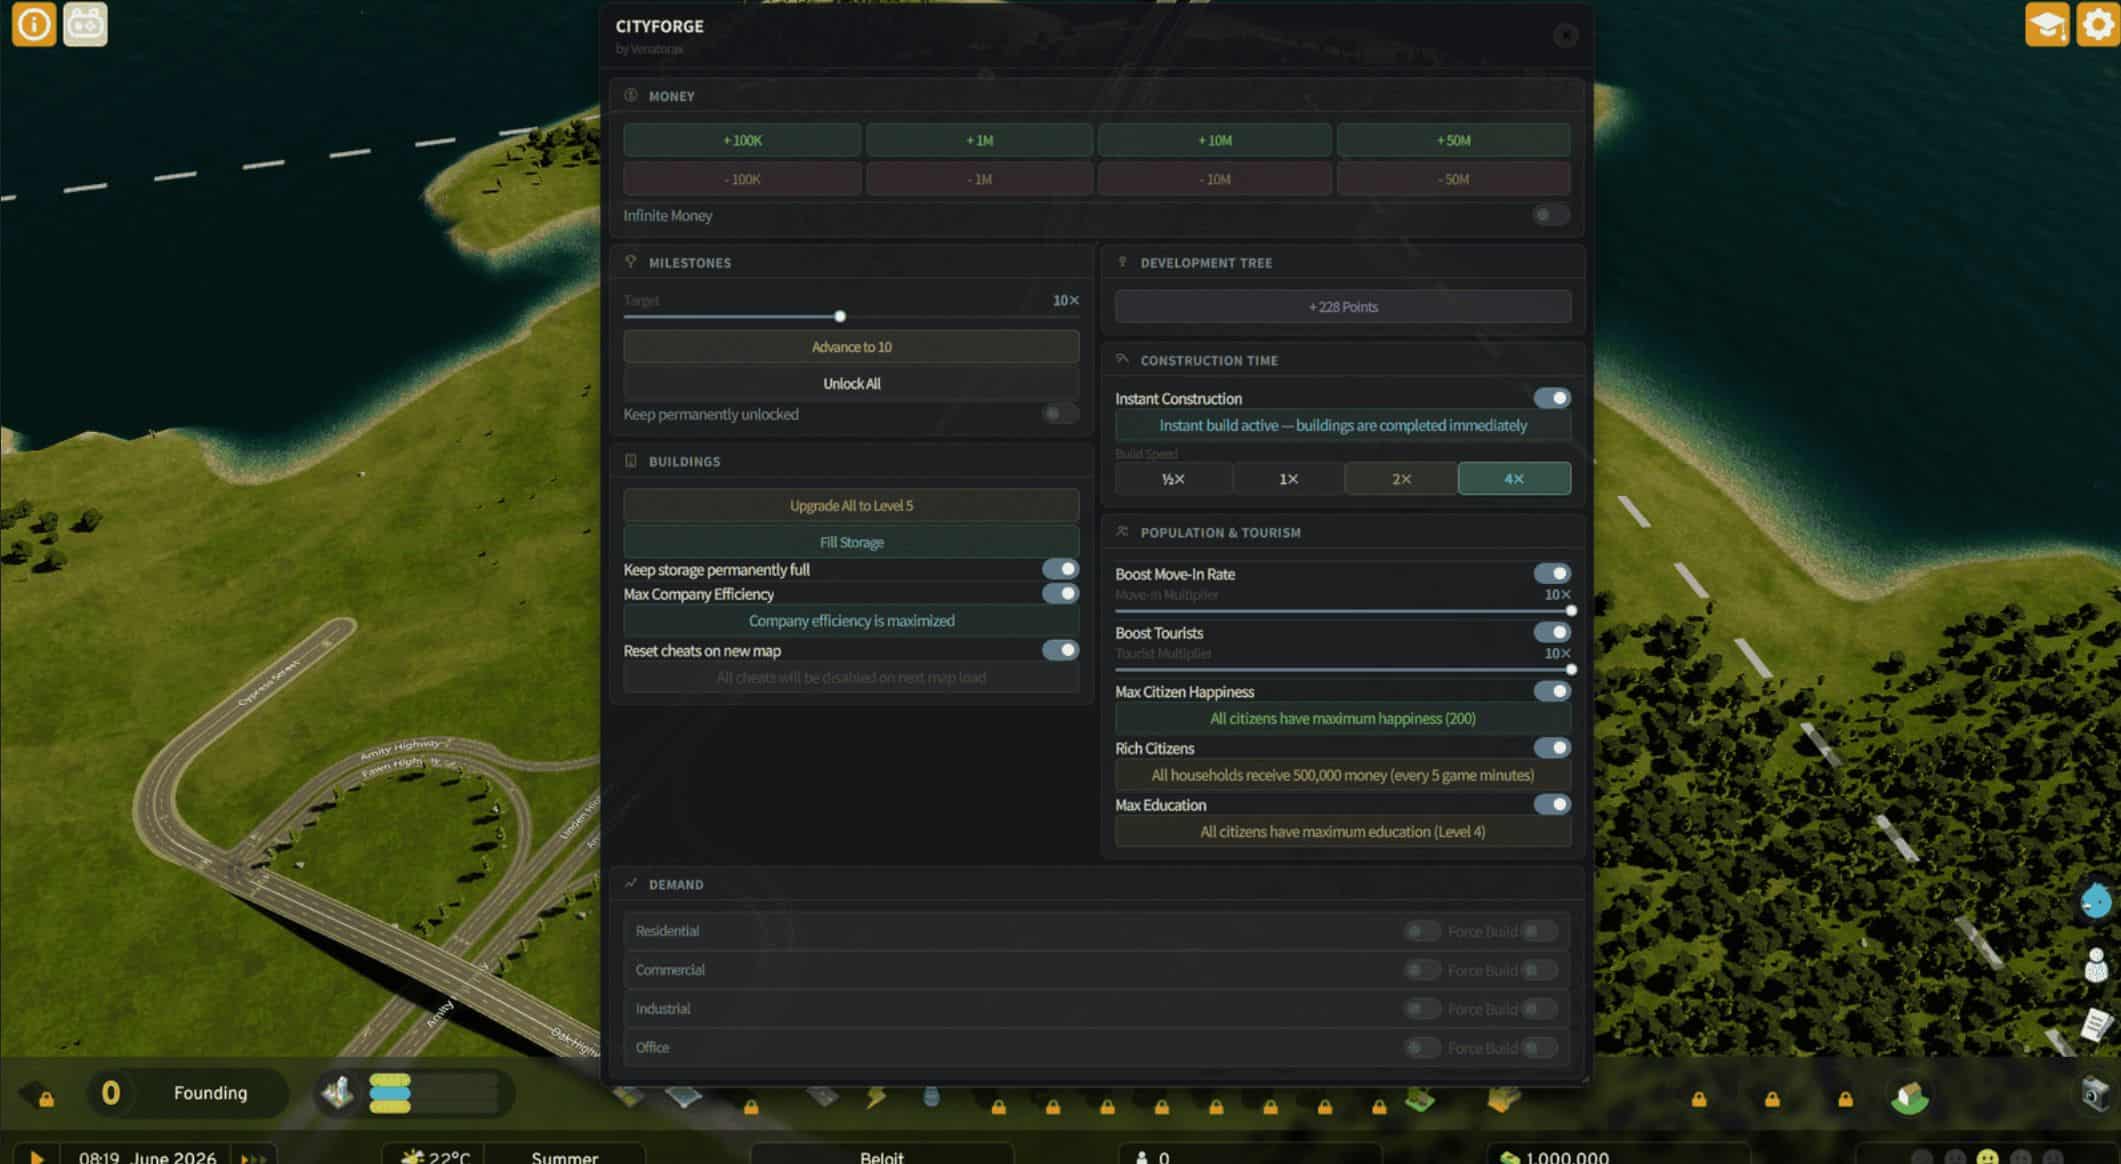The height and width of the screenshot is (1164, 2121).
Task: Open the tutorials graduation cap icon
Action: pos(2046,24)
